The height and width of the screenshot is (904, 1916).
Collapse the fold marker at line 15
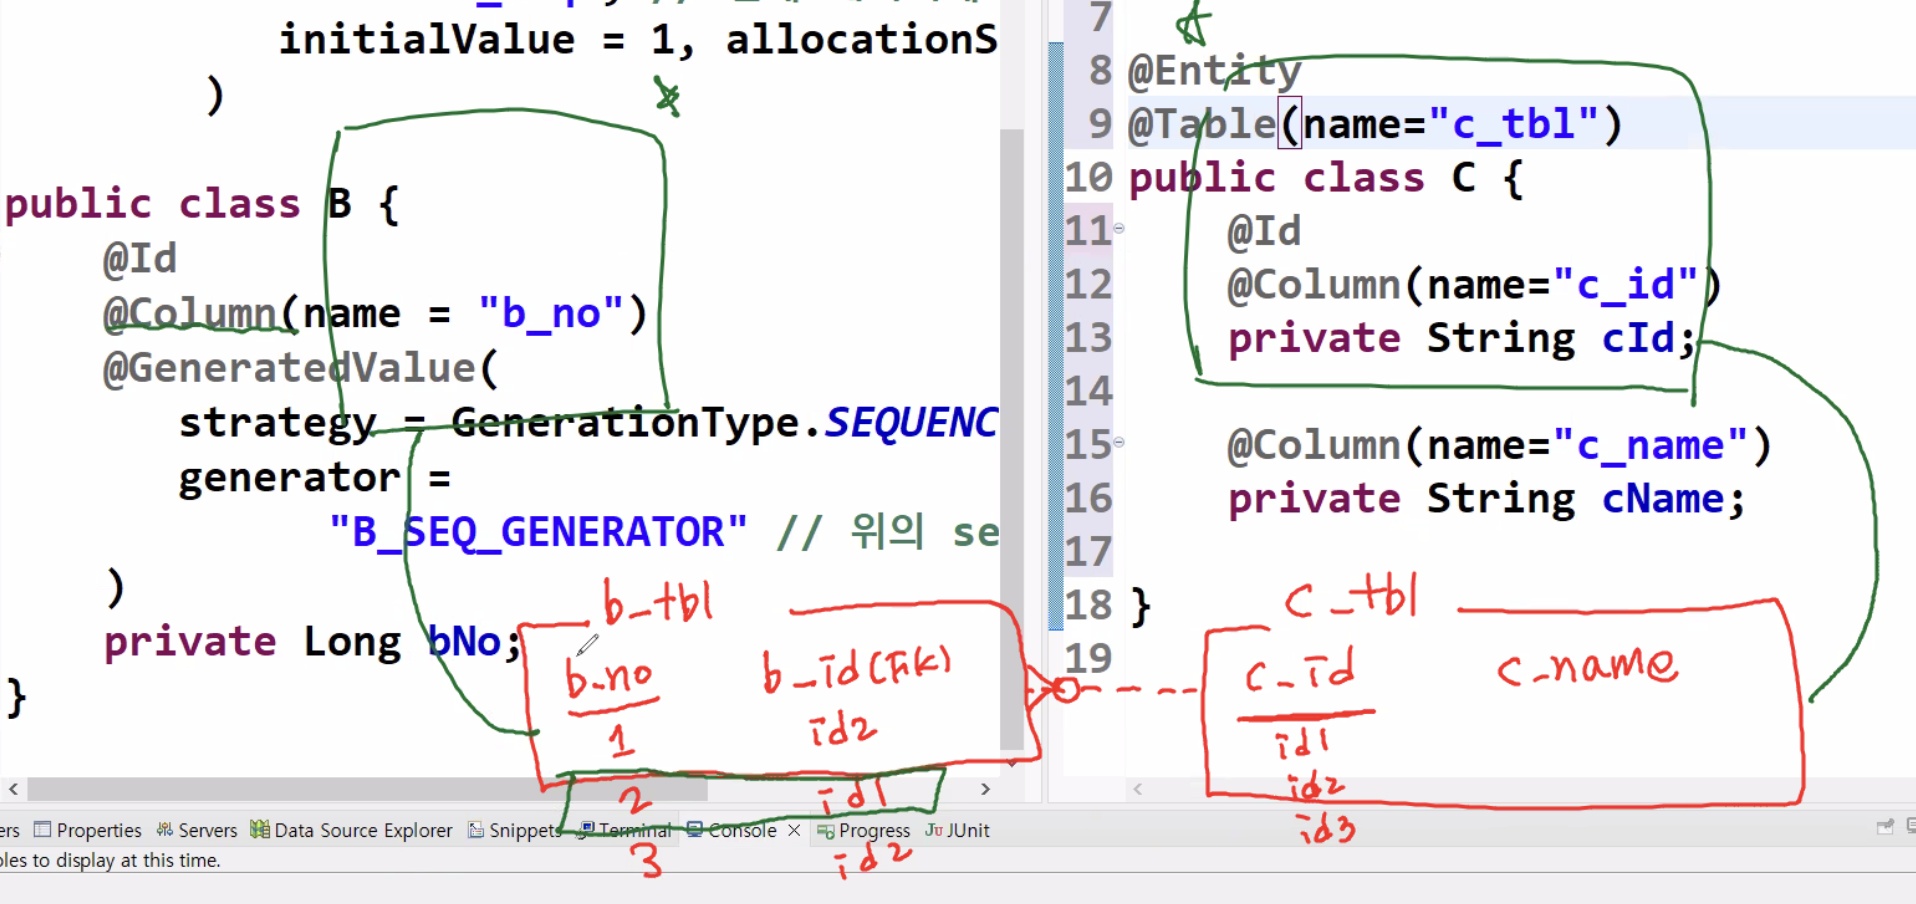1119,441
